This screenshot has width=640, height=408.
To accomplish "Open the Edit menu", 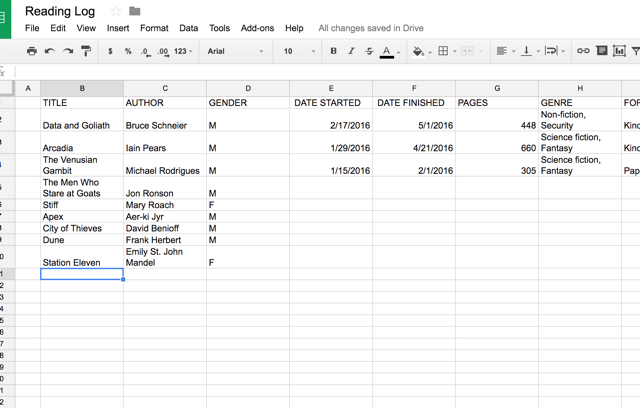I will tap(58, 28).
